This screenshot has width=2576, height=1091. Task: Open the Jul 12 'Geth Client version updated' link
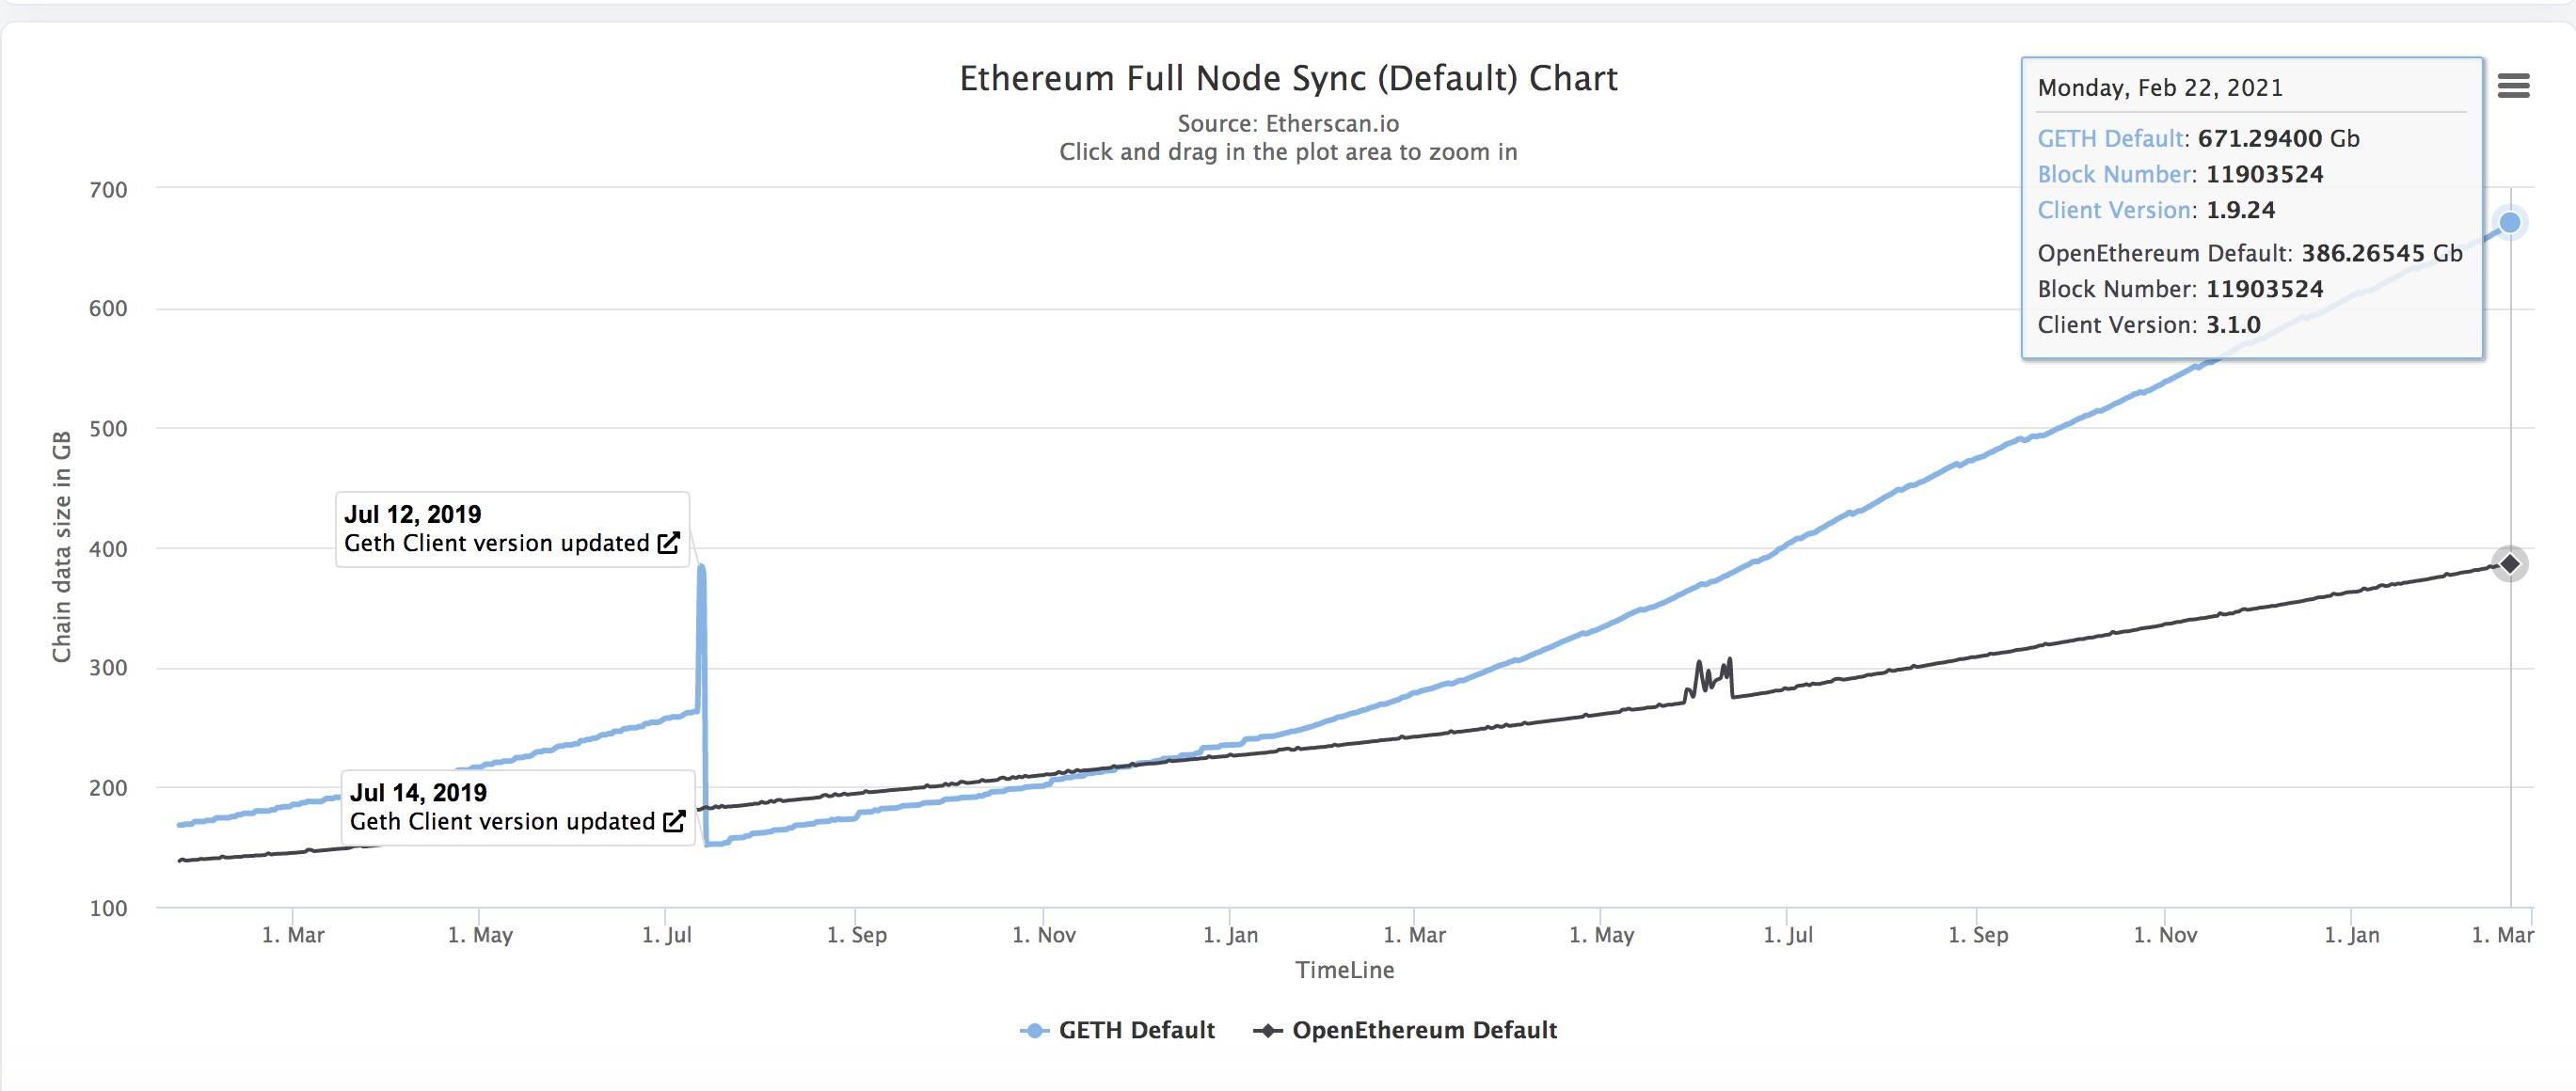[x=497, y=543]
